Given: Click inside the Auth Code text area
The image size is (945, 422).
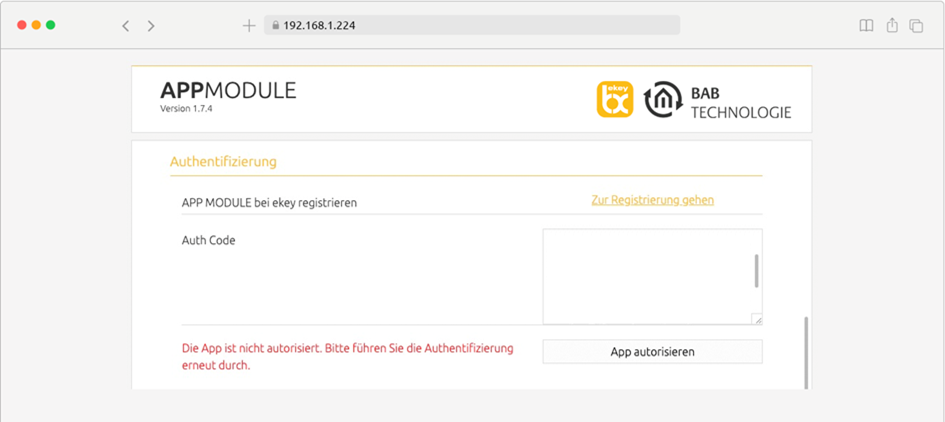Looking at the screenshot, I should (652, 277).
